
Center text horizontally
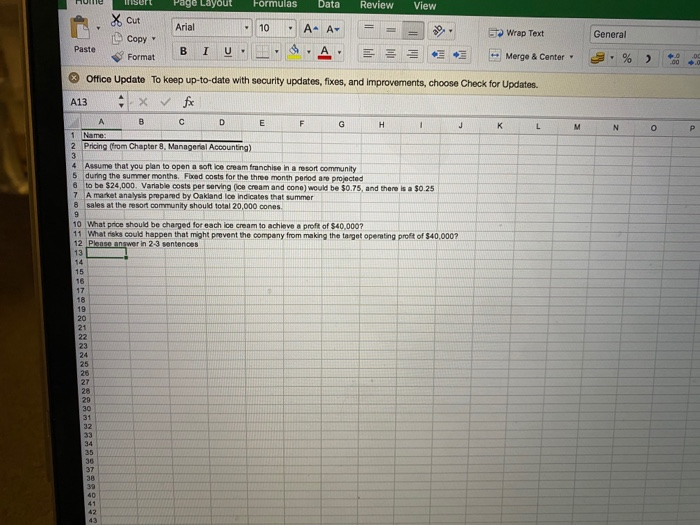[390, 54]
